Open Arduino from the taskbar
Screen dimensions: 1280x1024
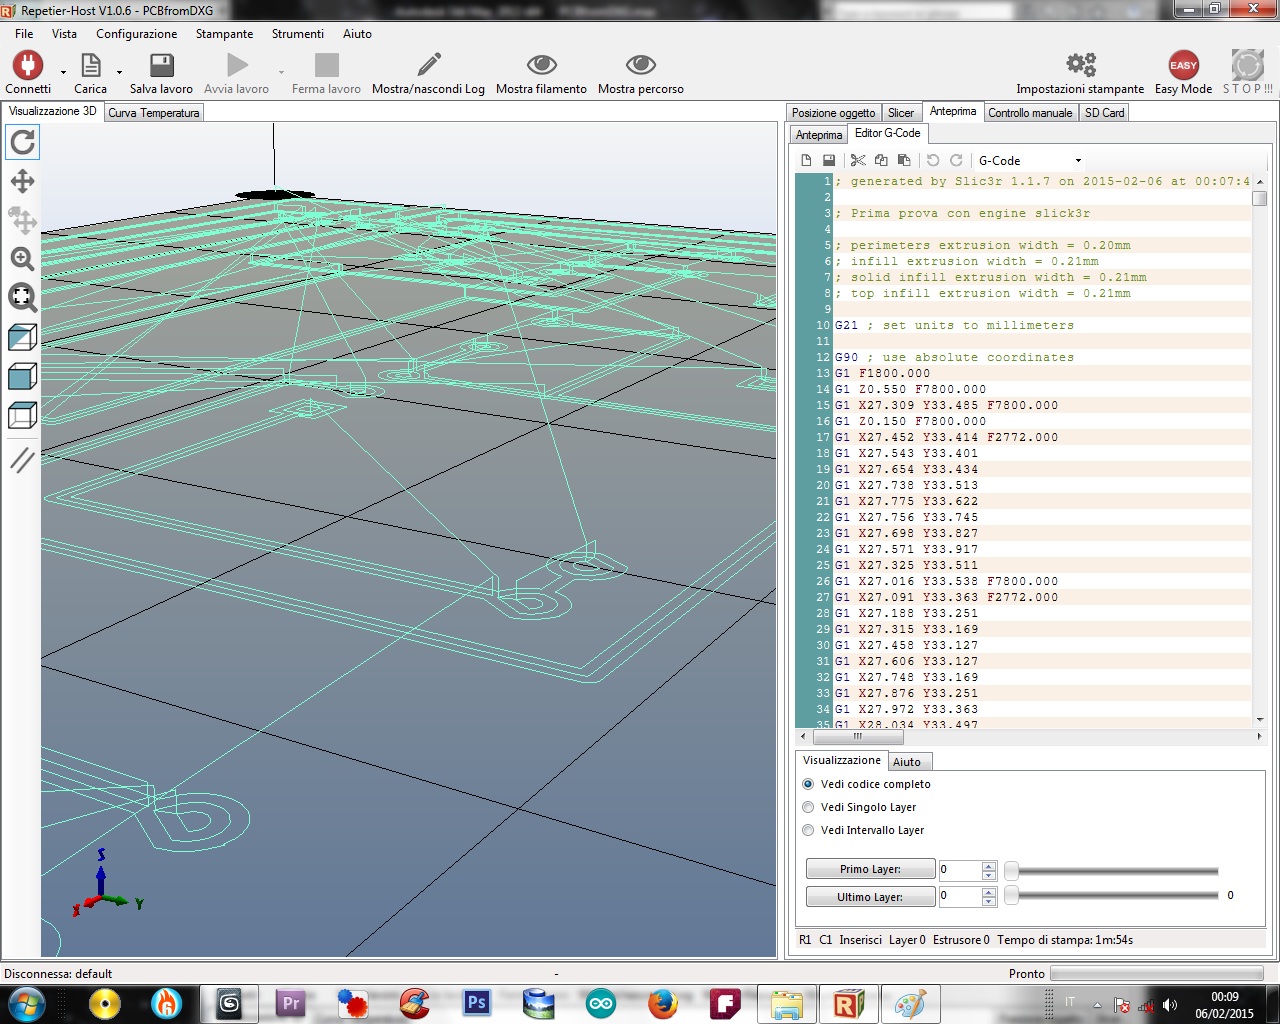point(601,1003)
